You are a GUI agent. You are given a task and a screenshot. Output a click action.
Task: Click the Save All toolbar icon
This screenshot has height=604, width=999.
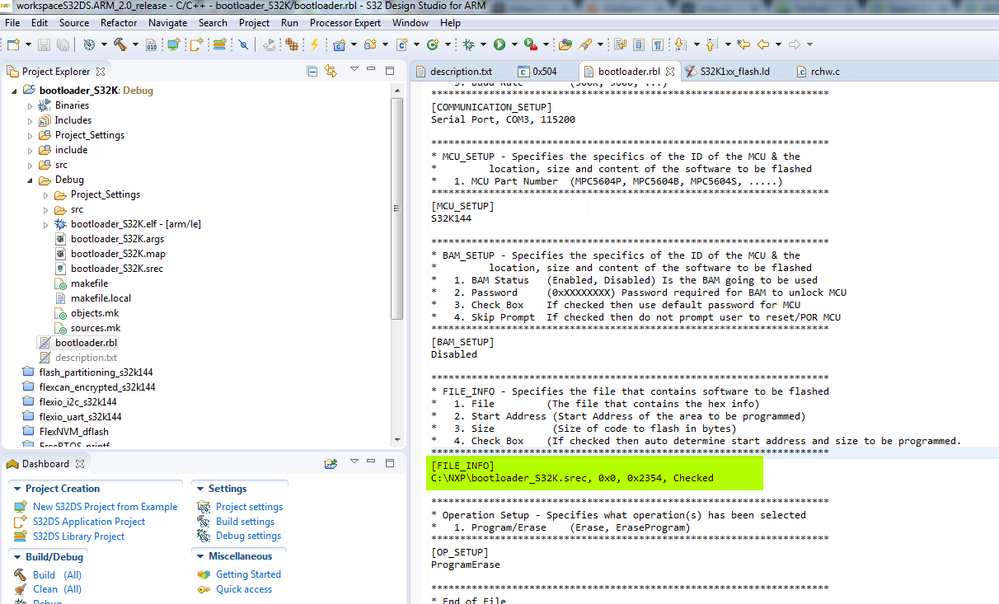63,45
